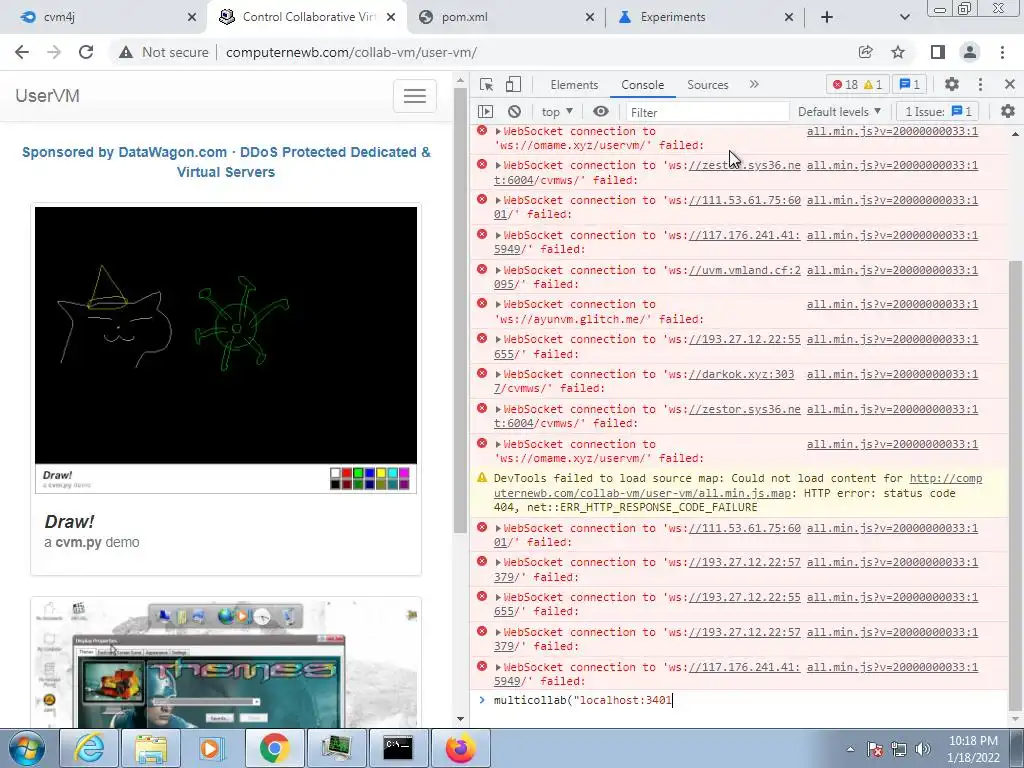Close the DevTools panel
This screenshot has width=1024, height=768.
click(x=1010, y=84)
